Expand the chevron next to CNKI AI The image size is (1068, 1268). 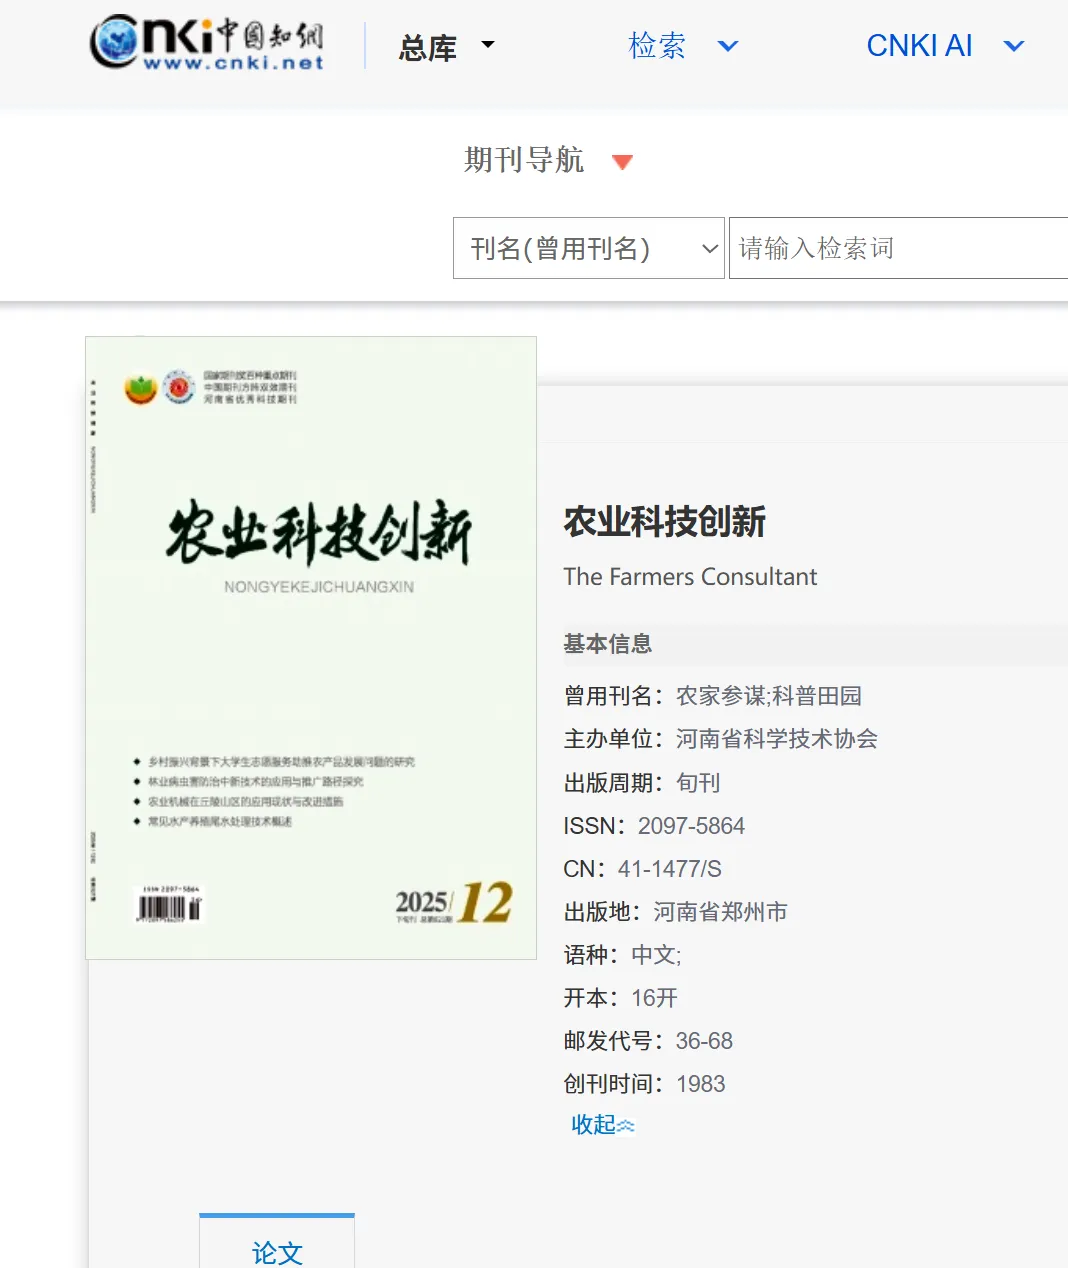(x=1014, y=46)
